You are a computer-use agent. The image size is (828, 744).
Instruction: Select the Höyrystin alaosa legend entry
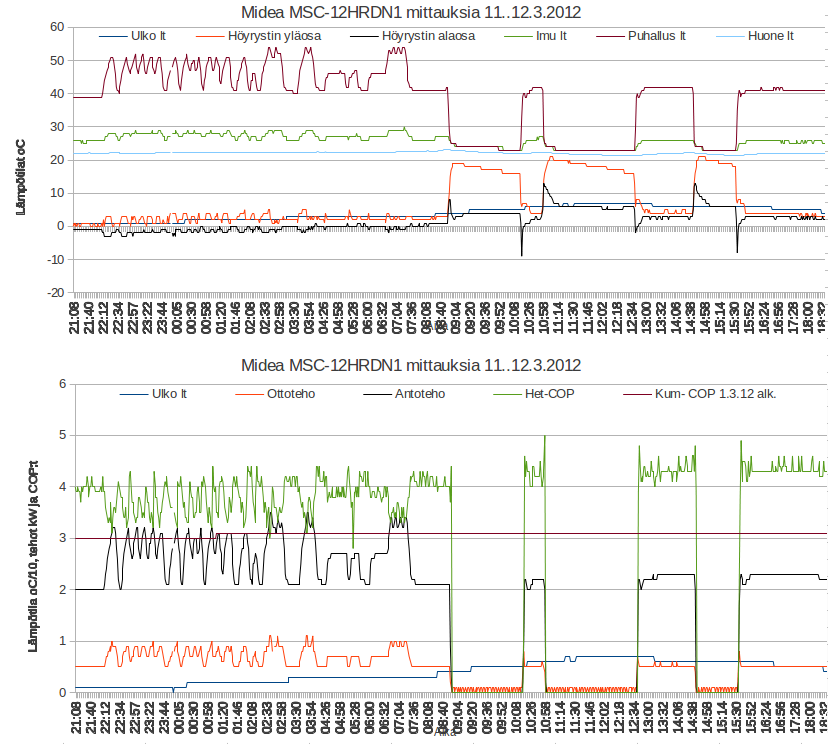point(412,36)
